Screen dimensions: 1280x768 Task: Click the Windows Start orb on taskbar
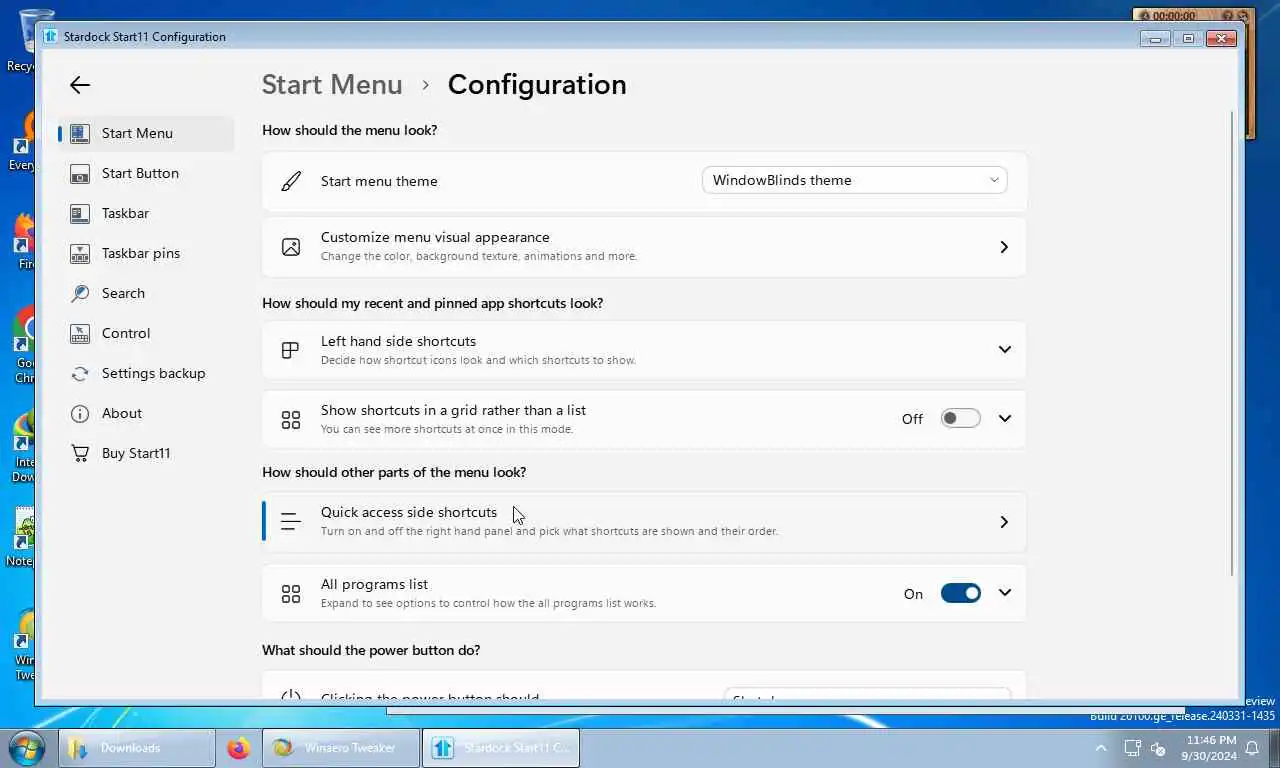point(26,748)
